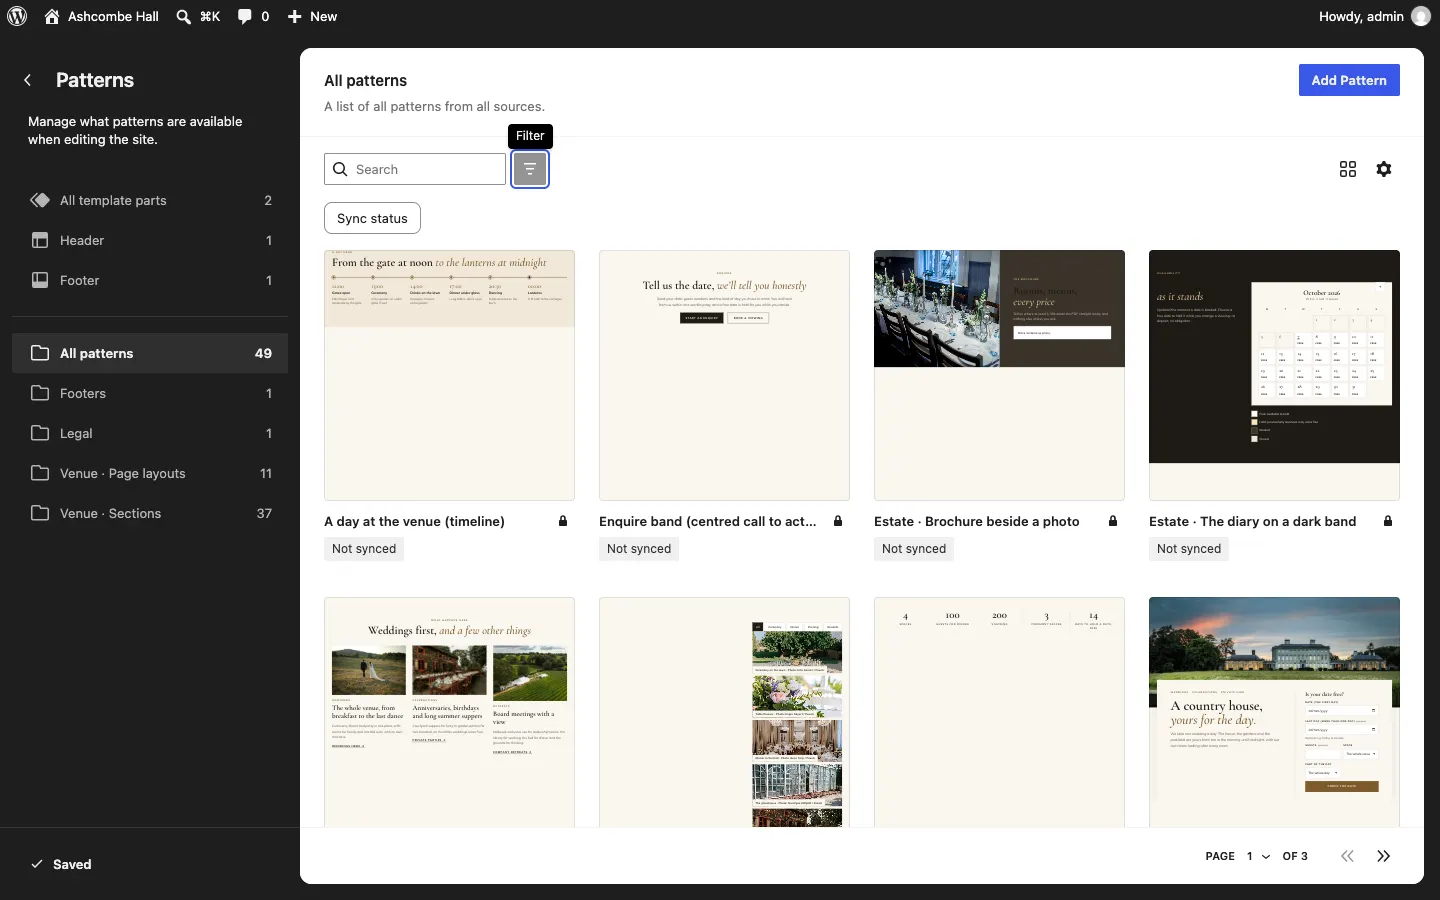1440x900 pixels.
Task: Click Estate · Brochure beside a photo title
Action: (977, 521)
